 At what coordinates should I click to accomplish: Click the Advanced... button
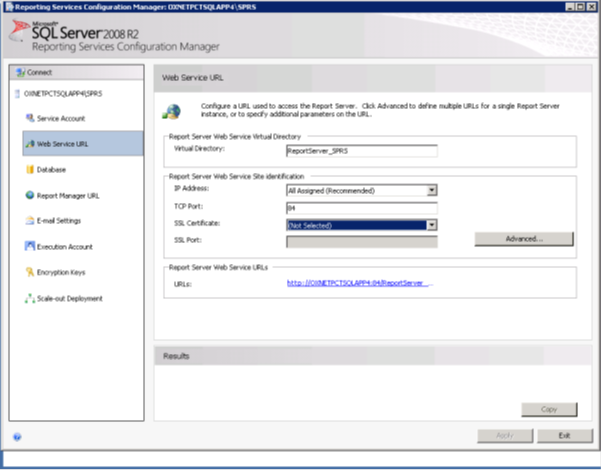pyautogui.click(x=524, y=238)
